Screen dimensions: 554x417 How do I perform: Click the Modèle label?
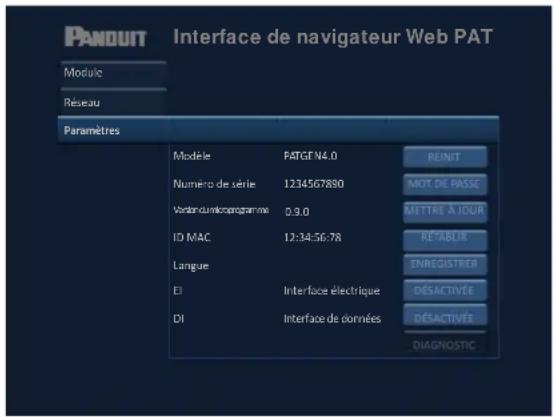click(x=192, y=156)
